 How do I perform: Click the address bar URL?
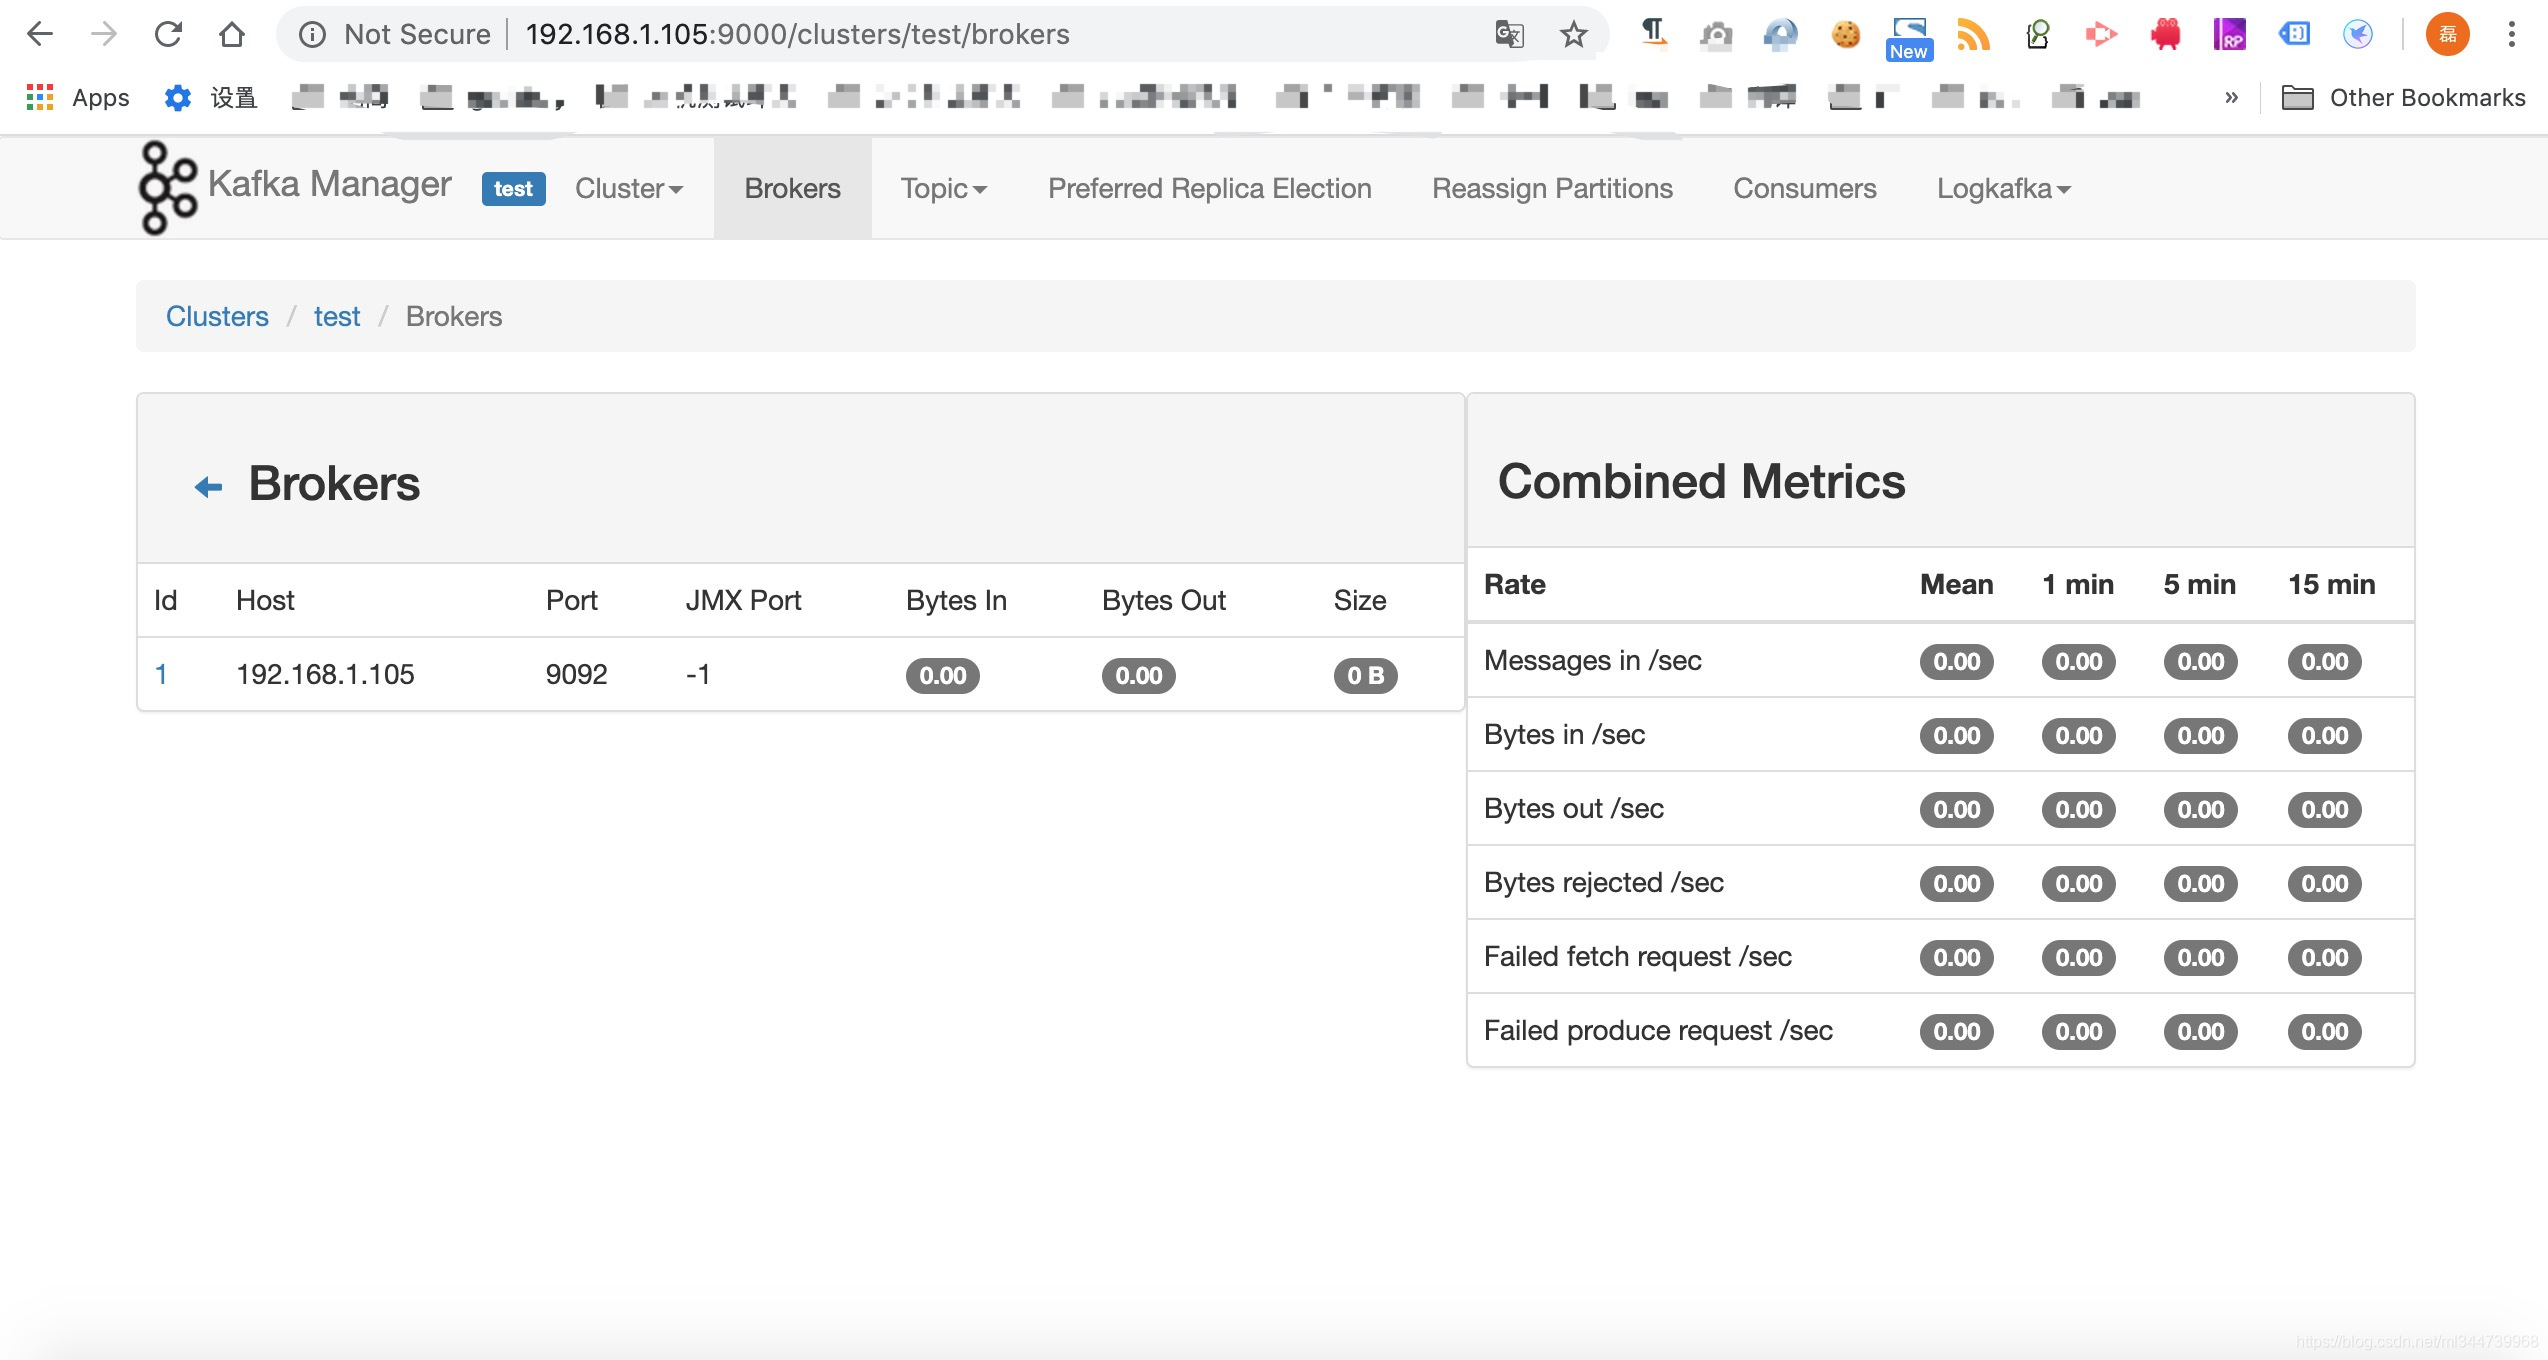pos(798,34)
